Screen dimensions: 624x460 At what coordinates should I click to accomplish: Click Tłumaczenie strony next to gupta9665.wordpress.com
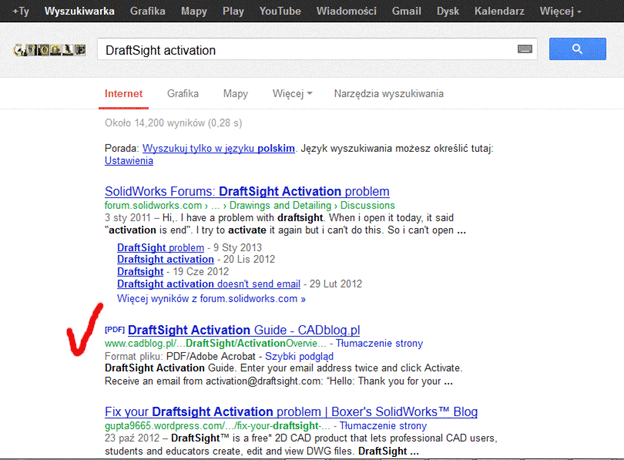[x=383, y=426]
